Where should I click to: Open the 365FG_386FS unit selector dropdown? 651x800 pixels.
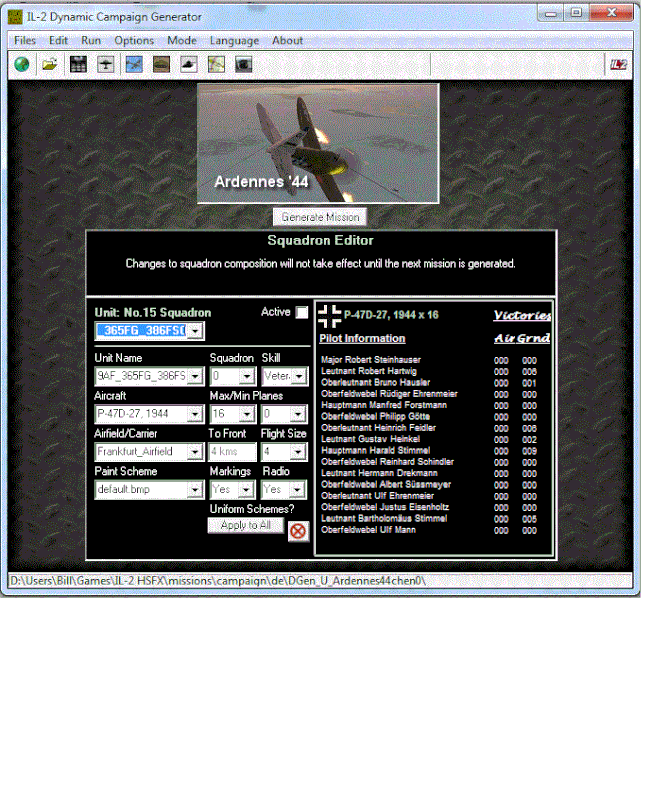[x=195, y=331]
